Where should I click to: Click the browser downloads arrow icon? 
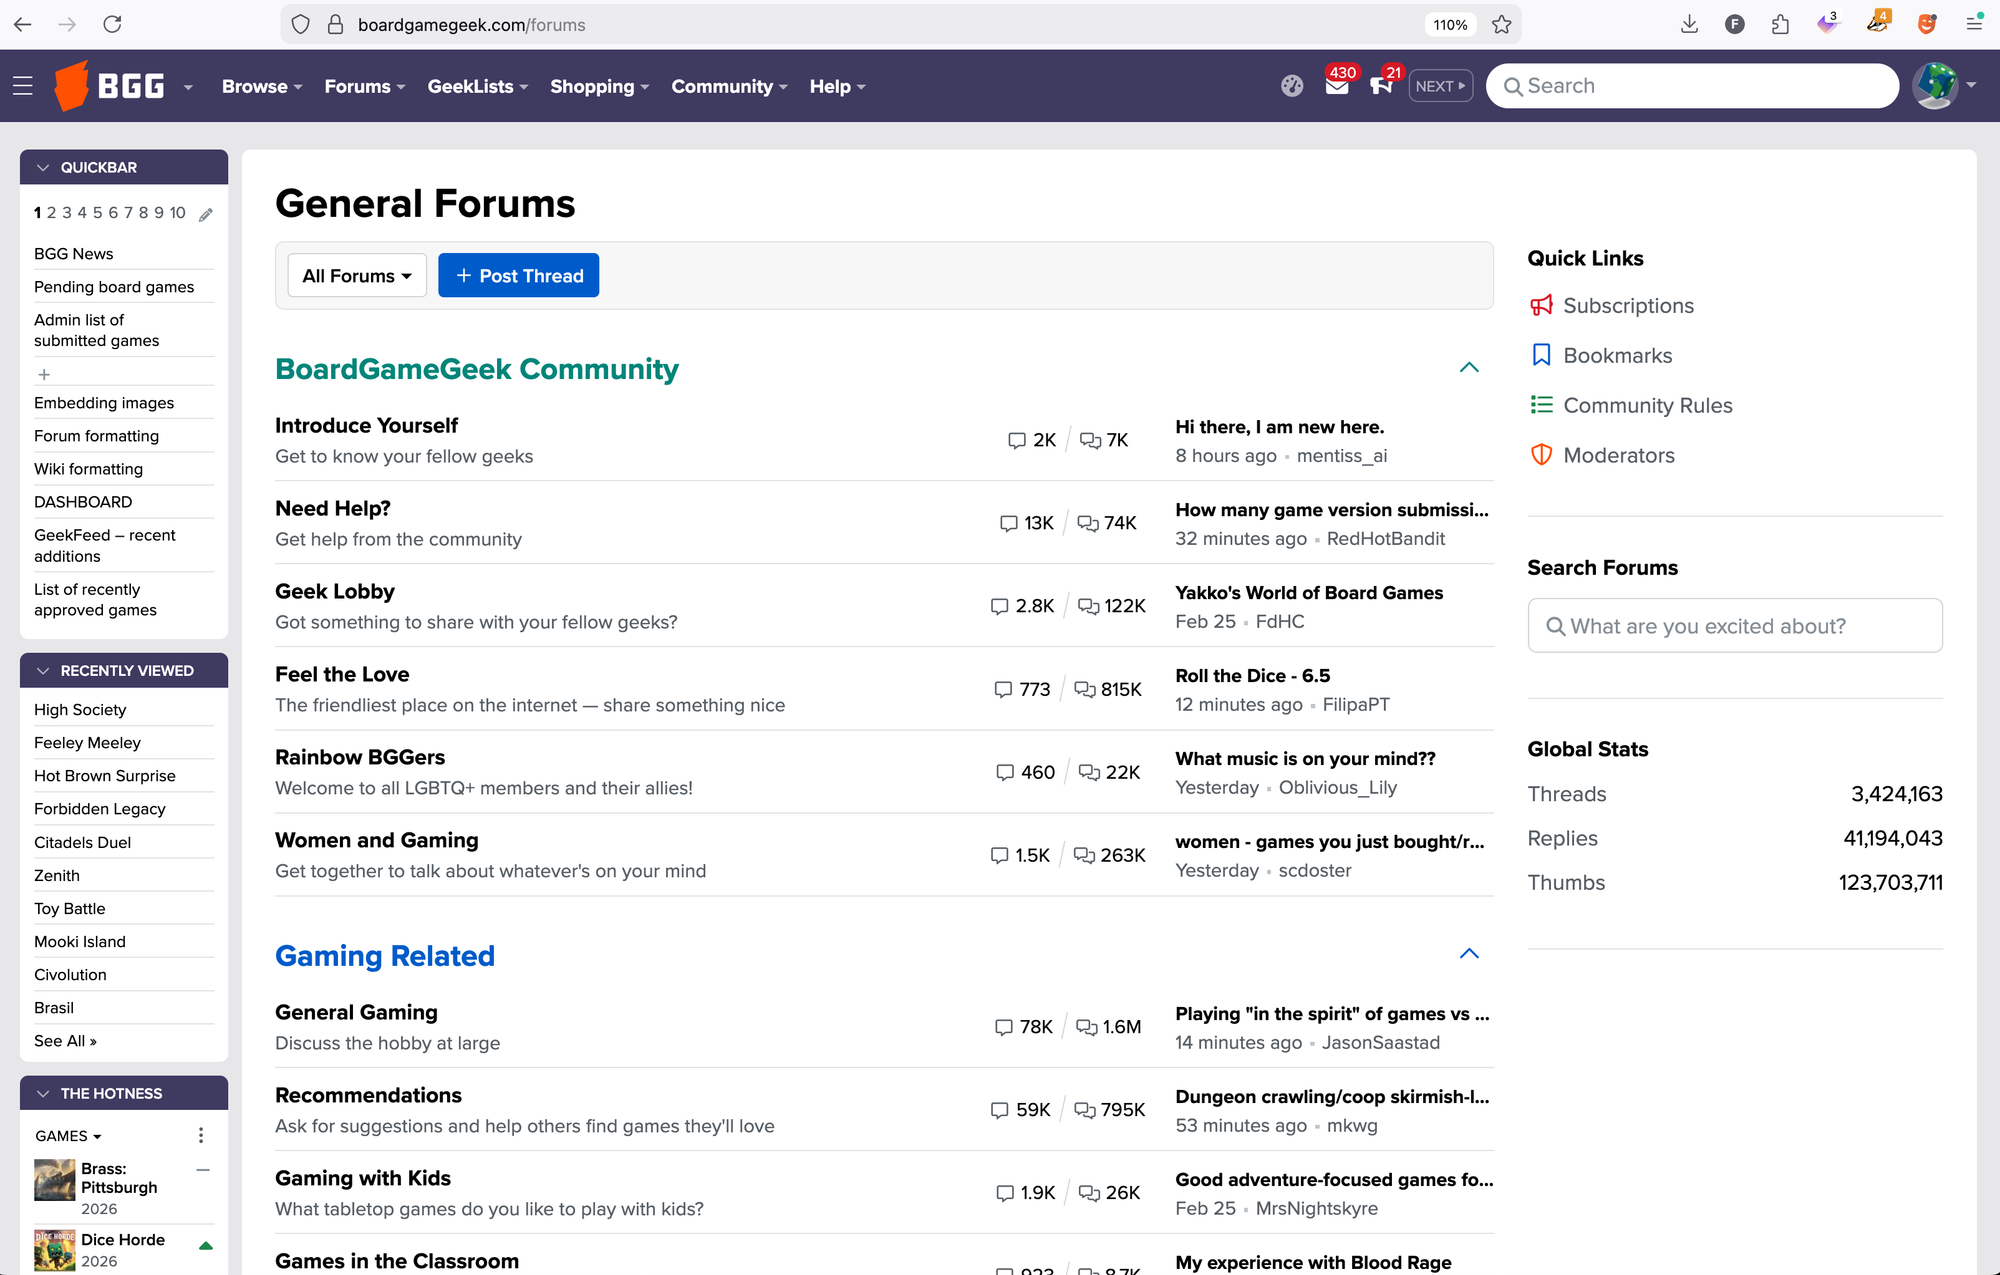point(1690,24)
